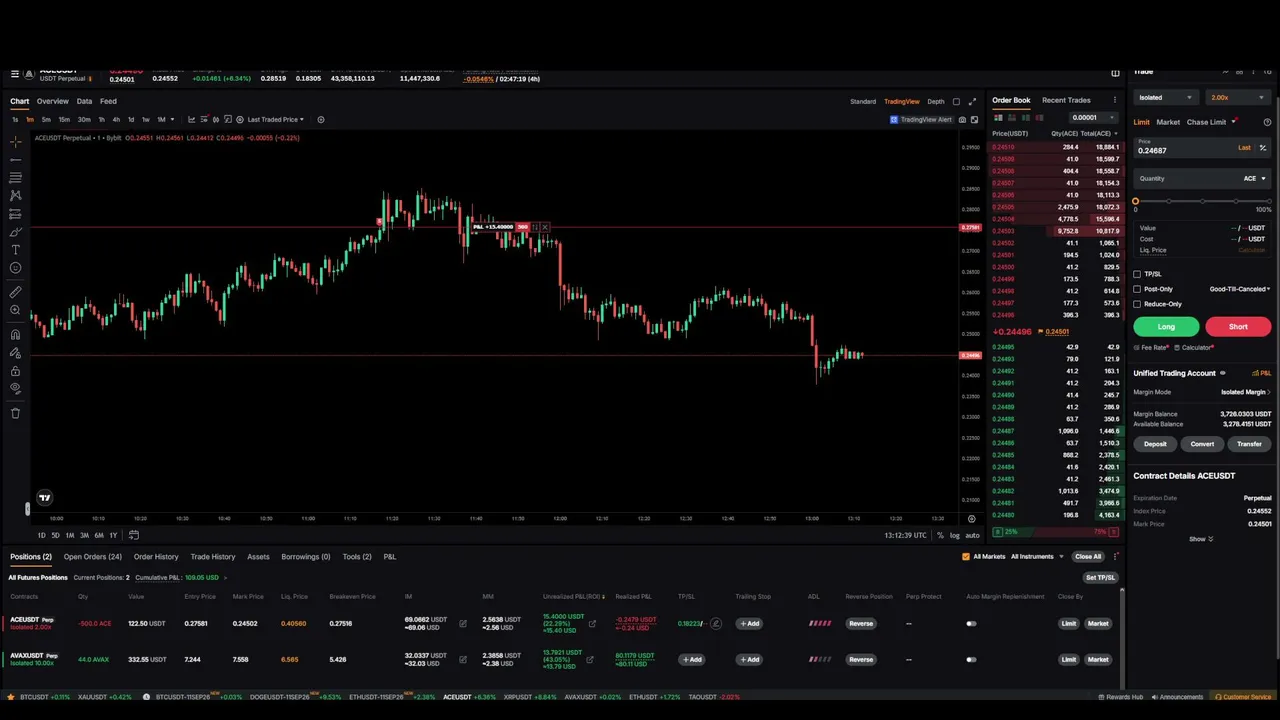Click Reverse for the AVAXUSDT position
The height and width of the screenshot is (720, 1280).
click(x=861, y=659)
